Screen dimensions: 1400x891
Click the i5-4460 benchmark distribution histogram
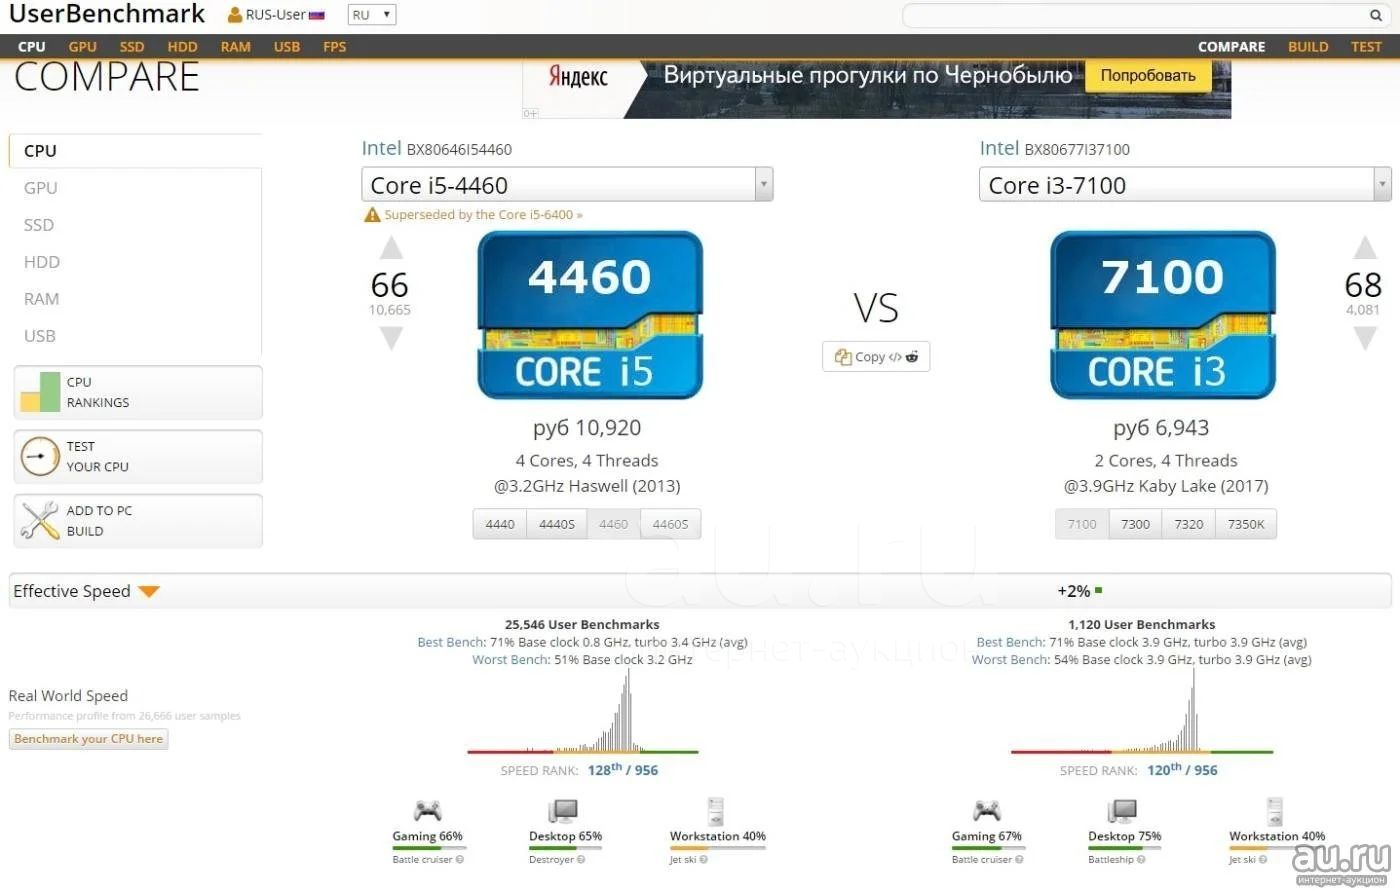click(x=583, y=710)
